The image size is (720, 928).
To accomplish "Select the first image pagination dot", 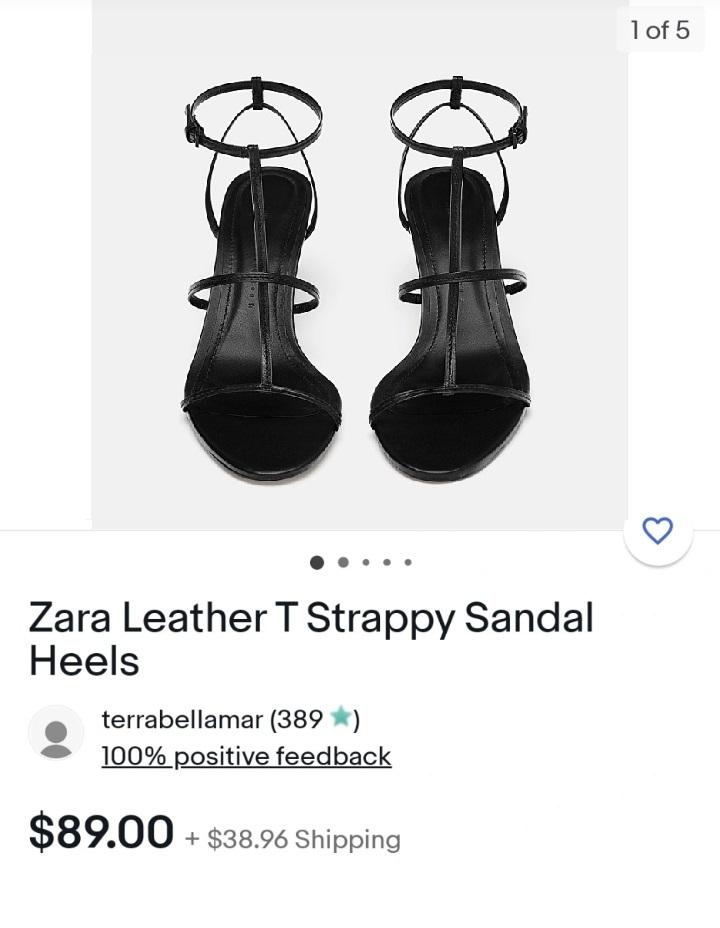I will click(317, 562).
